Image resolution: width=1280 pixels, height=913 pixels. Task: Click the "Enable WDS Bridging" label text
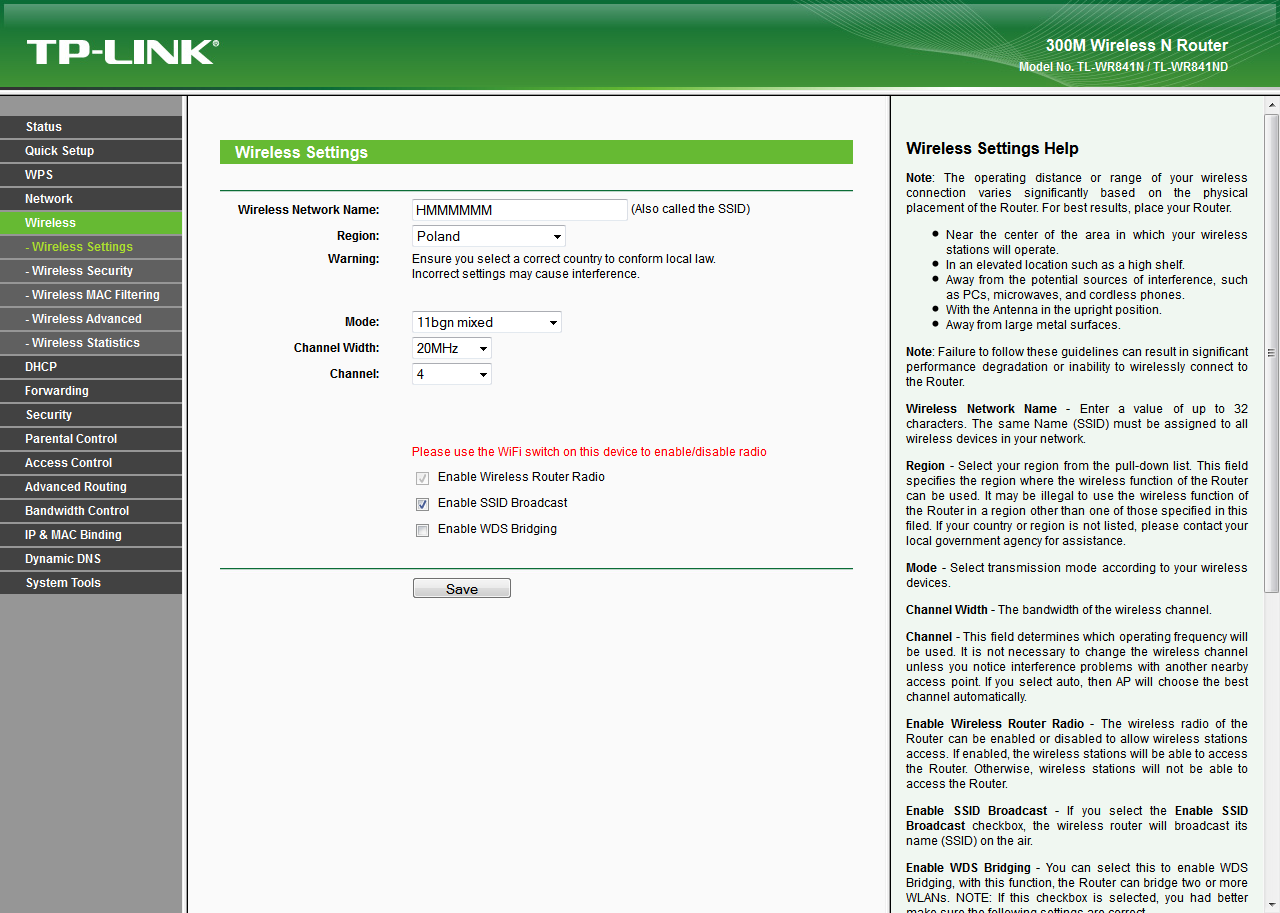(x=497, y=529)
